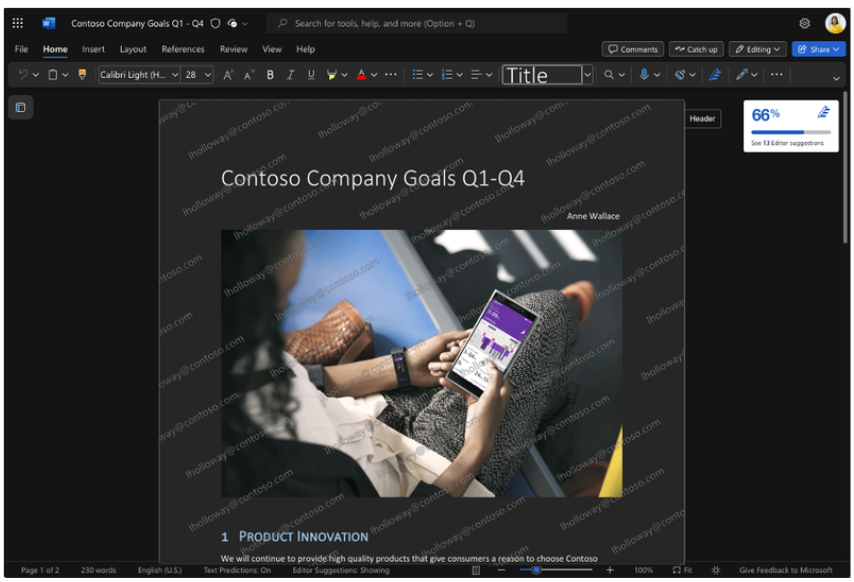The height and width of the screenshot is (582, 854).
Task: Click the Designer wand icon
Action: (x=741, y=75)
